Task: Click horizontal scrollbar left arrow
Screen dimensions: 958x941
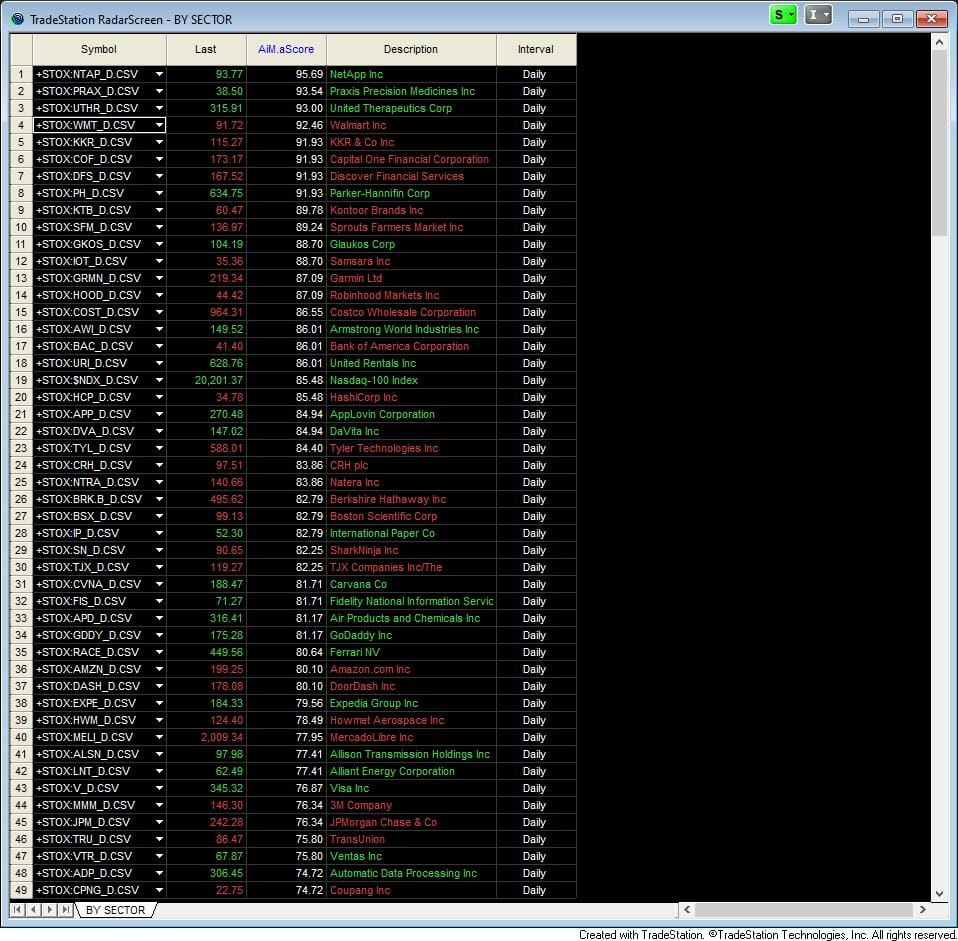Action: 685,910
